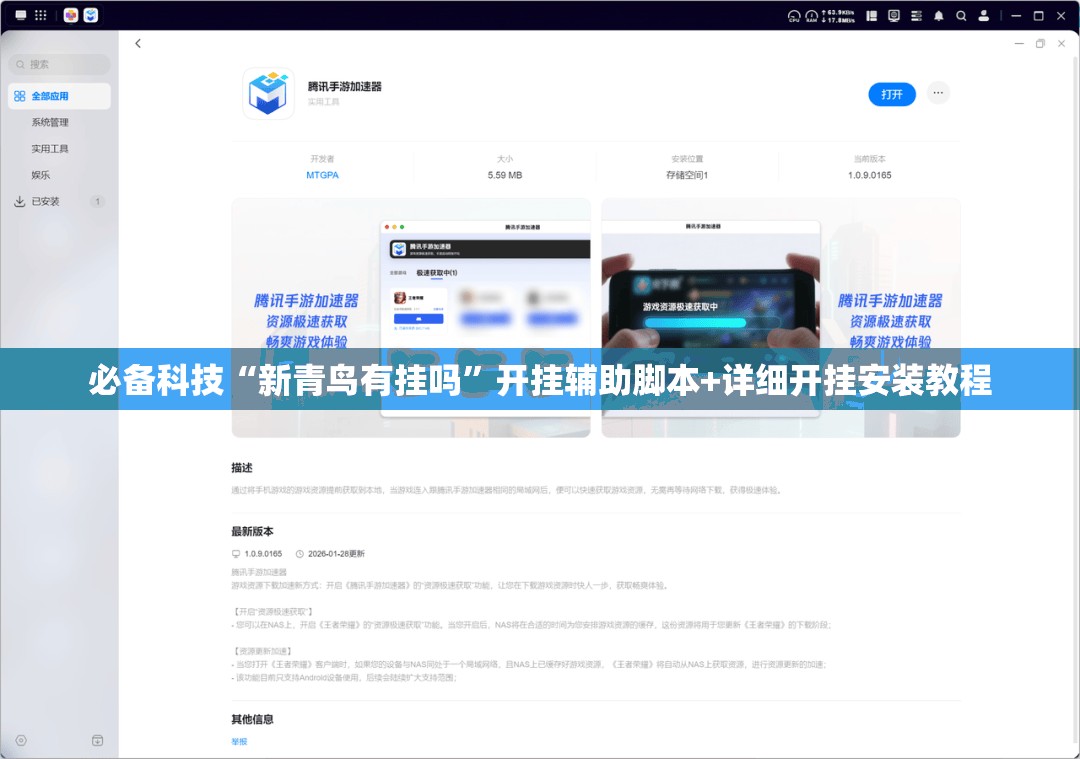Click the task list icon in the top bar
The width and height of the screenshot is (1080, 759).
click(x=916, y=15)
